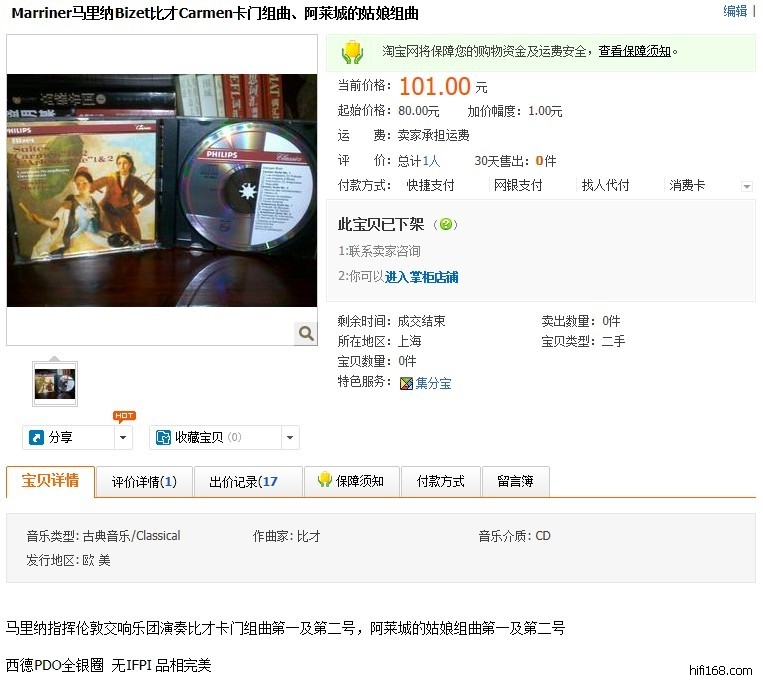View the reviewer count 1人 link
763x686 pixels.
pyautogui.click(x=431, y=161)
